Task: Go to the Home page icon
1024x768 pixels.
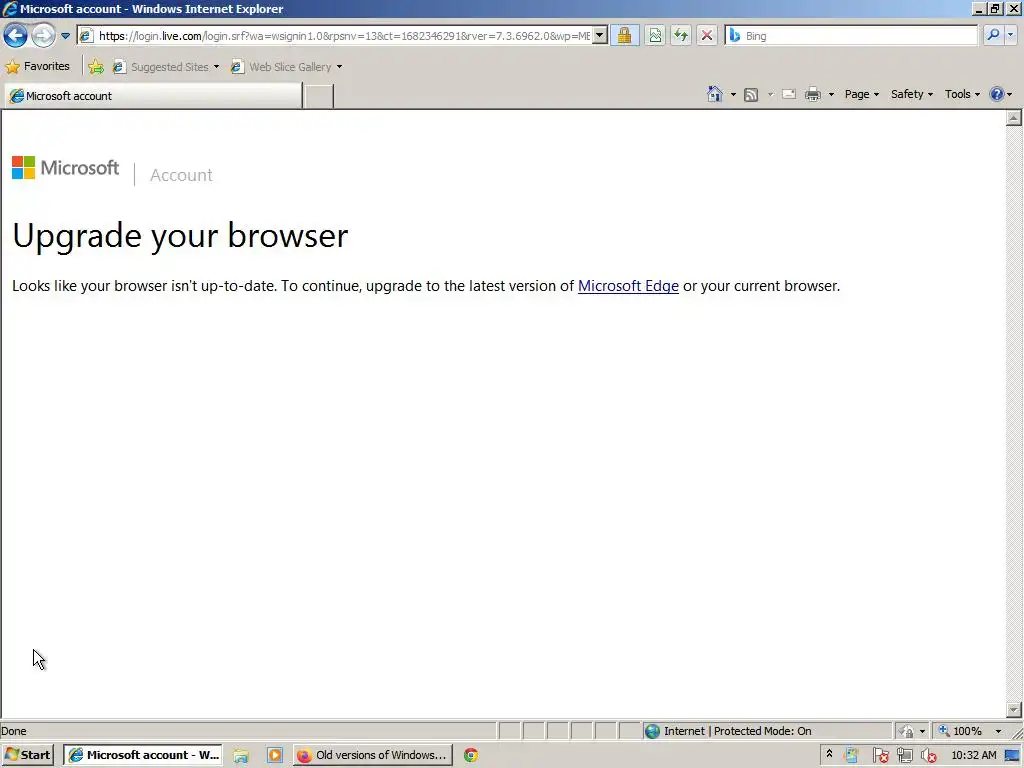Action: click(x=715, y=94)
